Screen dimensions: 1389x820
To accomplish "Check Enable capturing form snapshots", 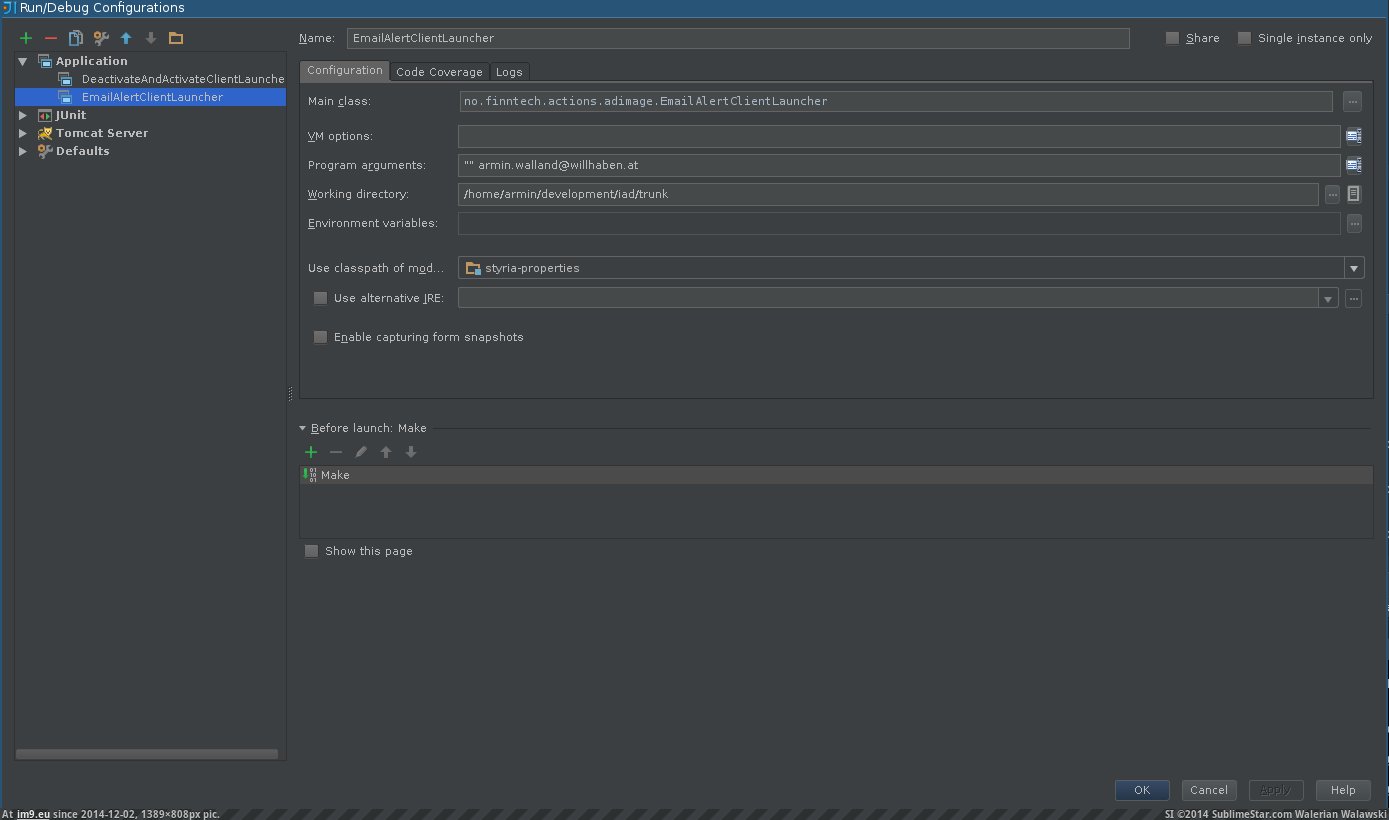I will [321, 337].
